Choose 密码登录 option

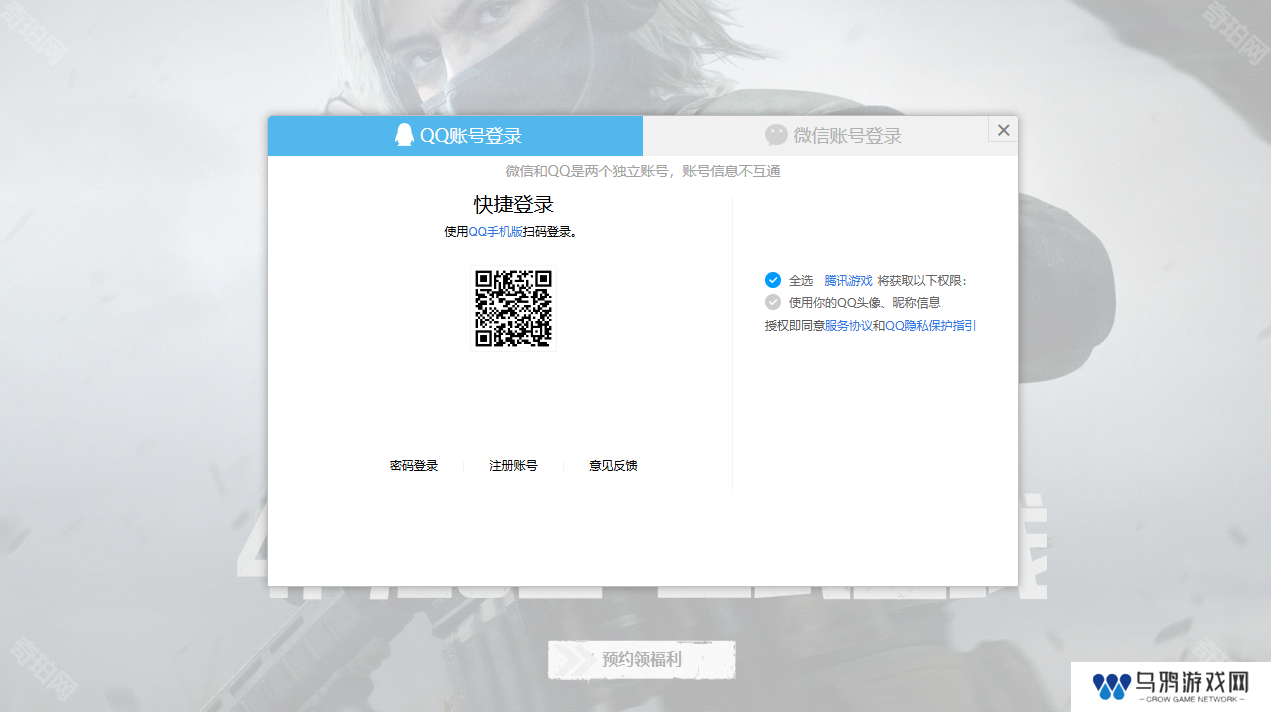(x=414, y=466)
